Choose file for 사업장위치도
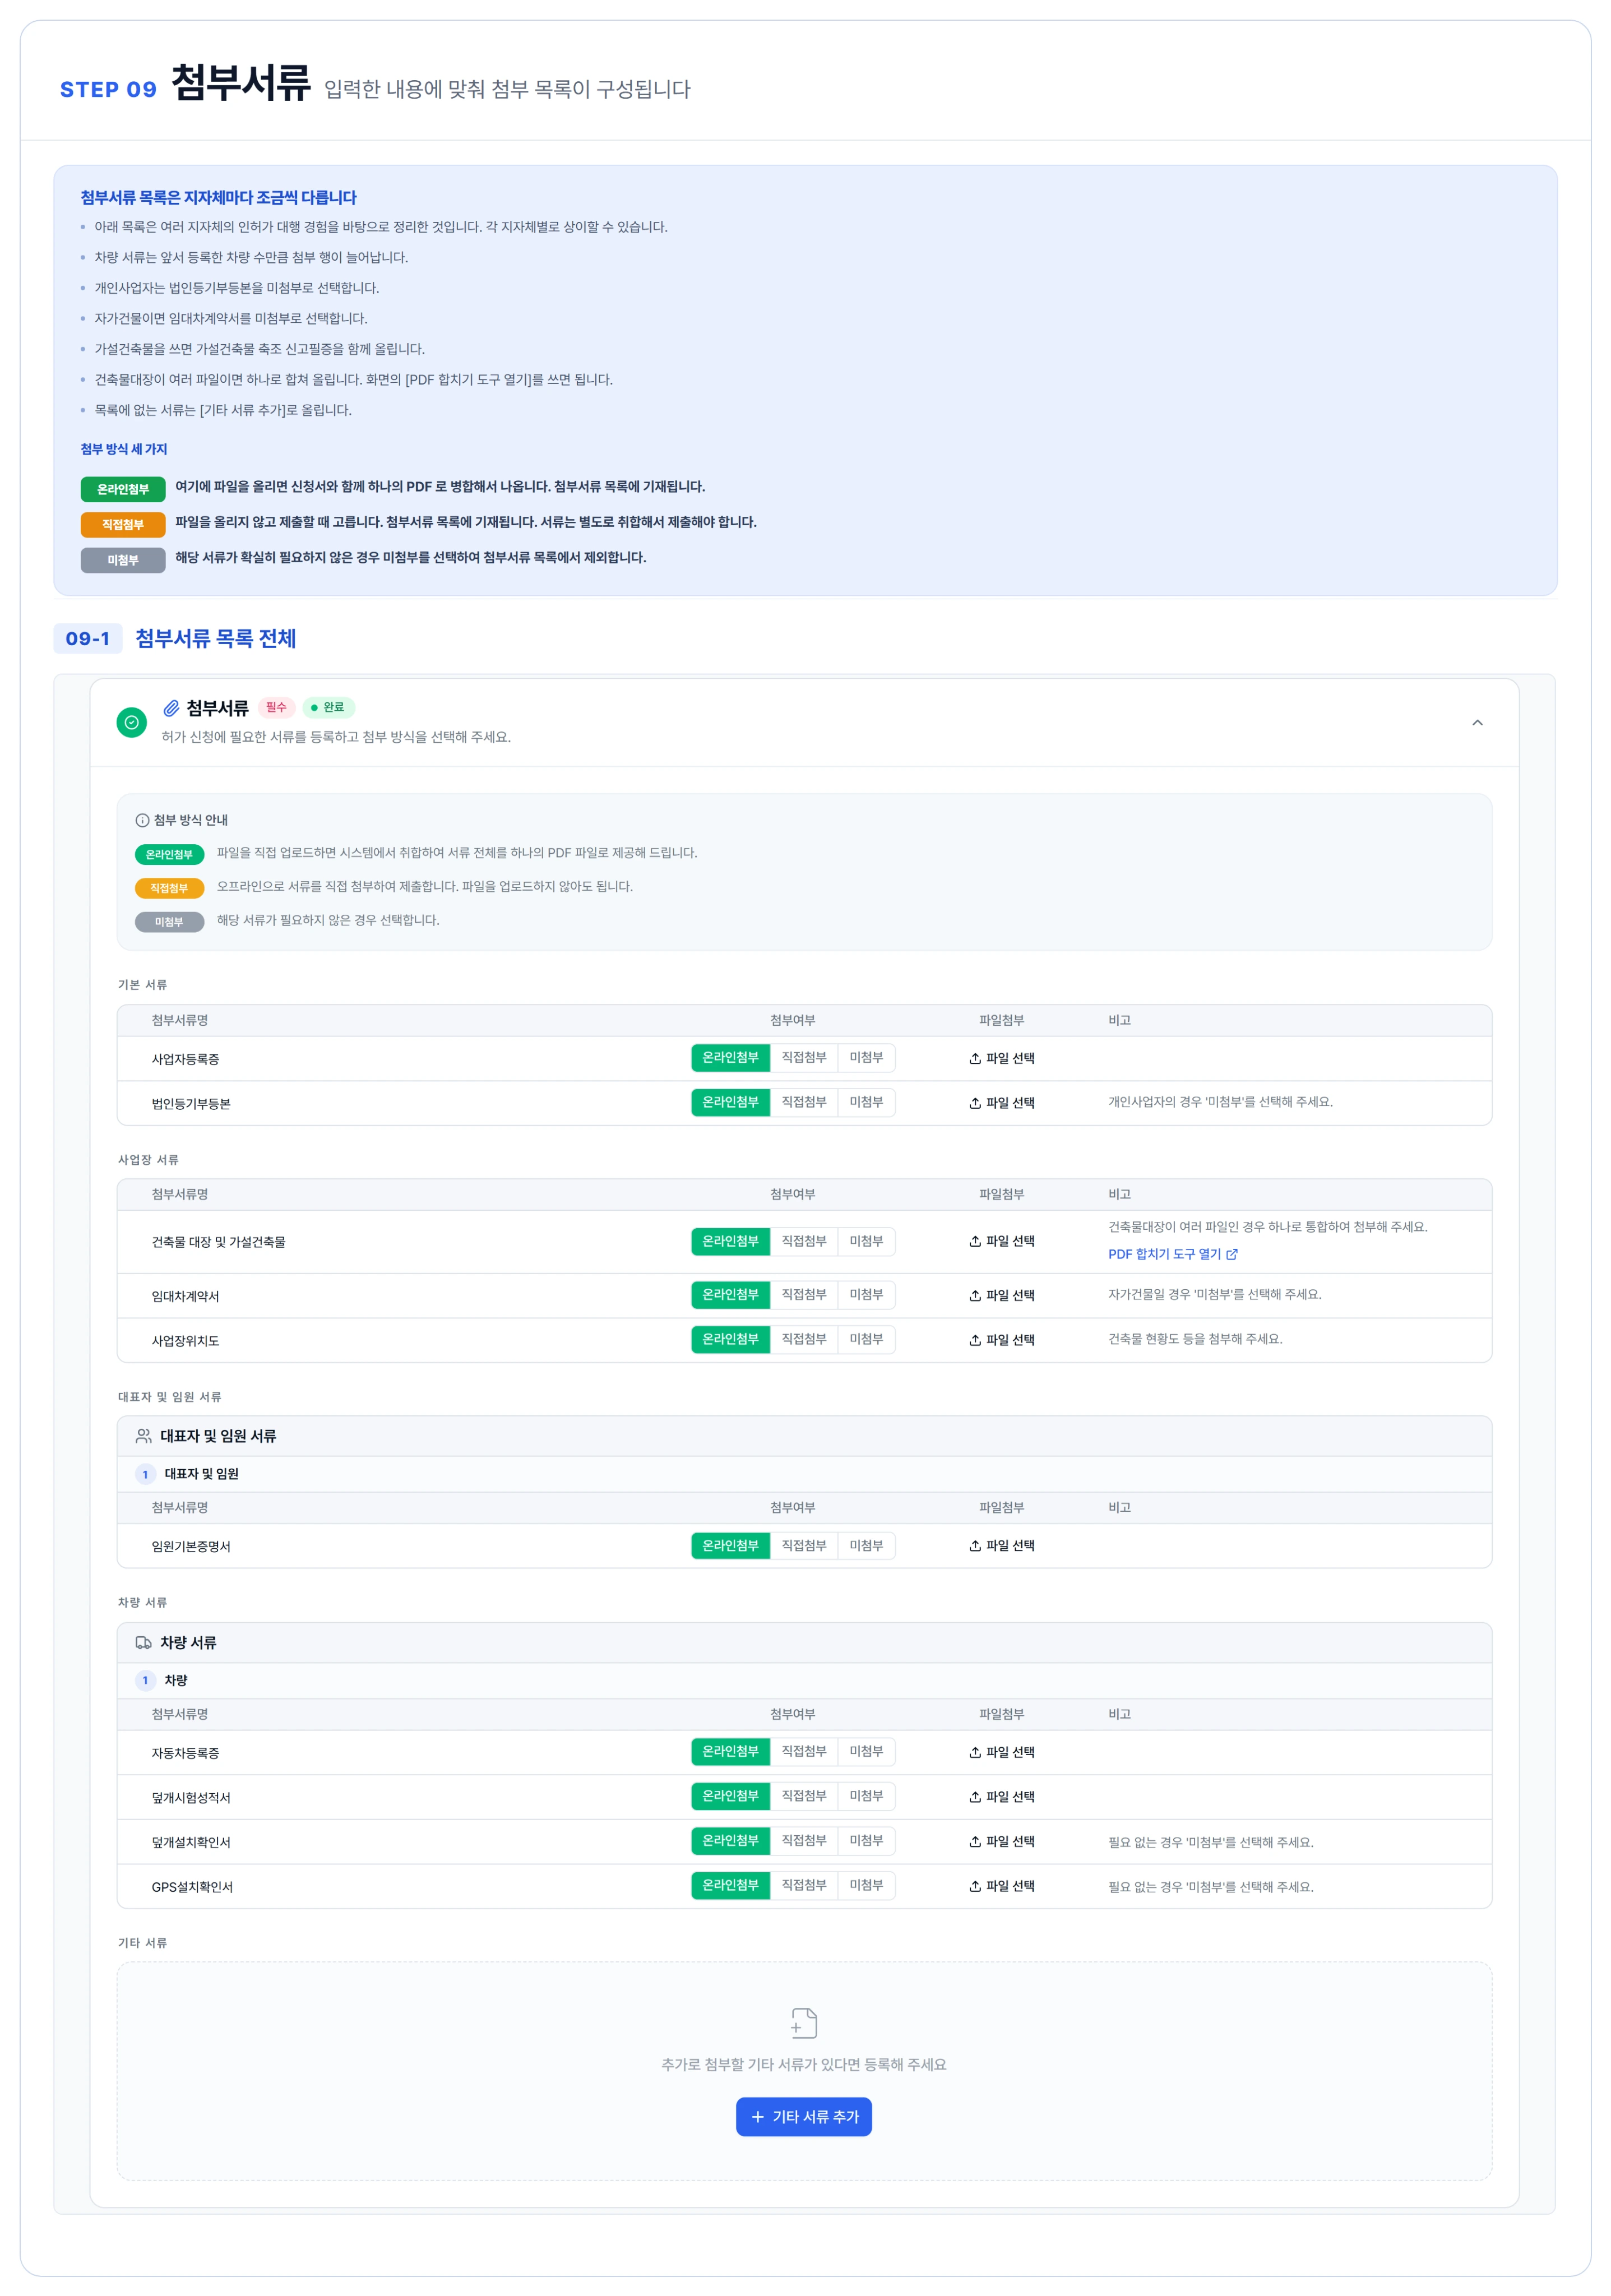 click(1001, 1340)
